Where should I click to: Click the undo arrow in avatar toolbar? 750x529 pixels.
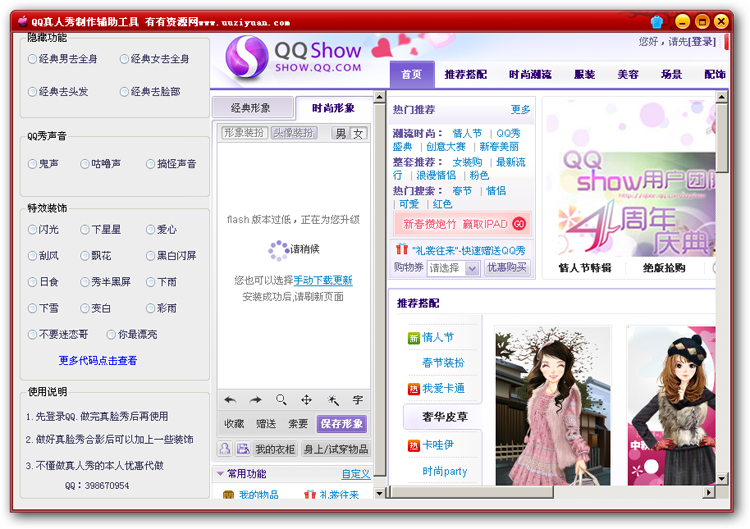pos(230,400)
